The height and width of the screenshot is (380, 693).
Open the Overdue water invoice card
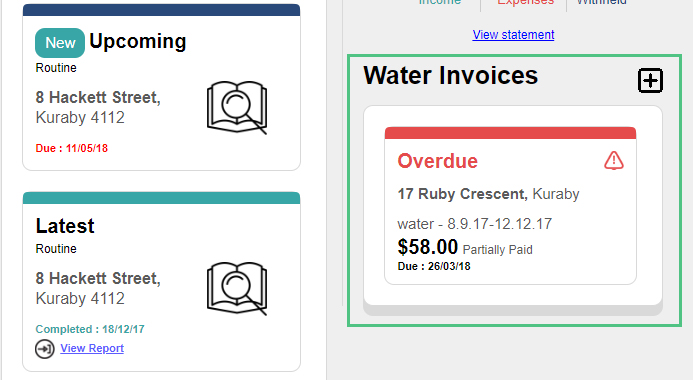[510, 206]
